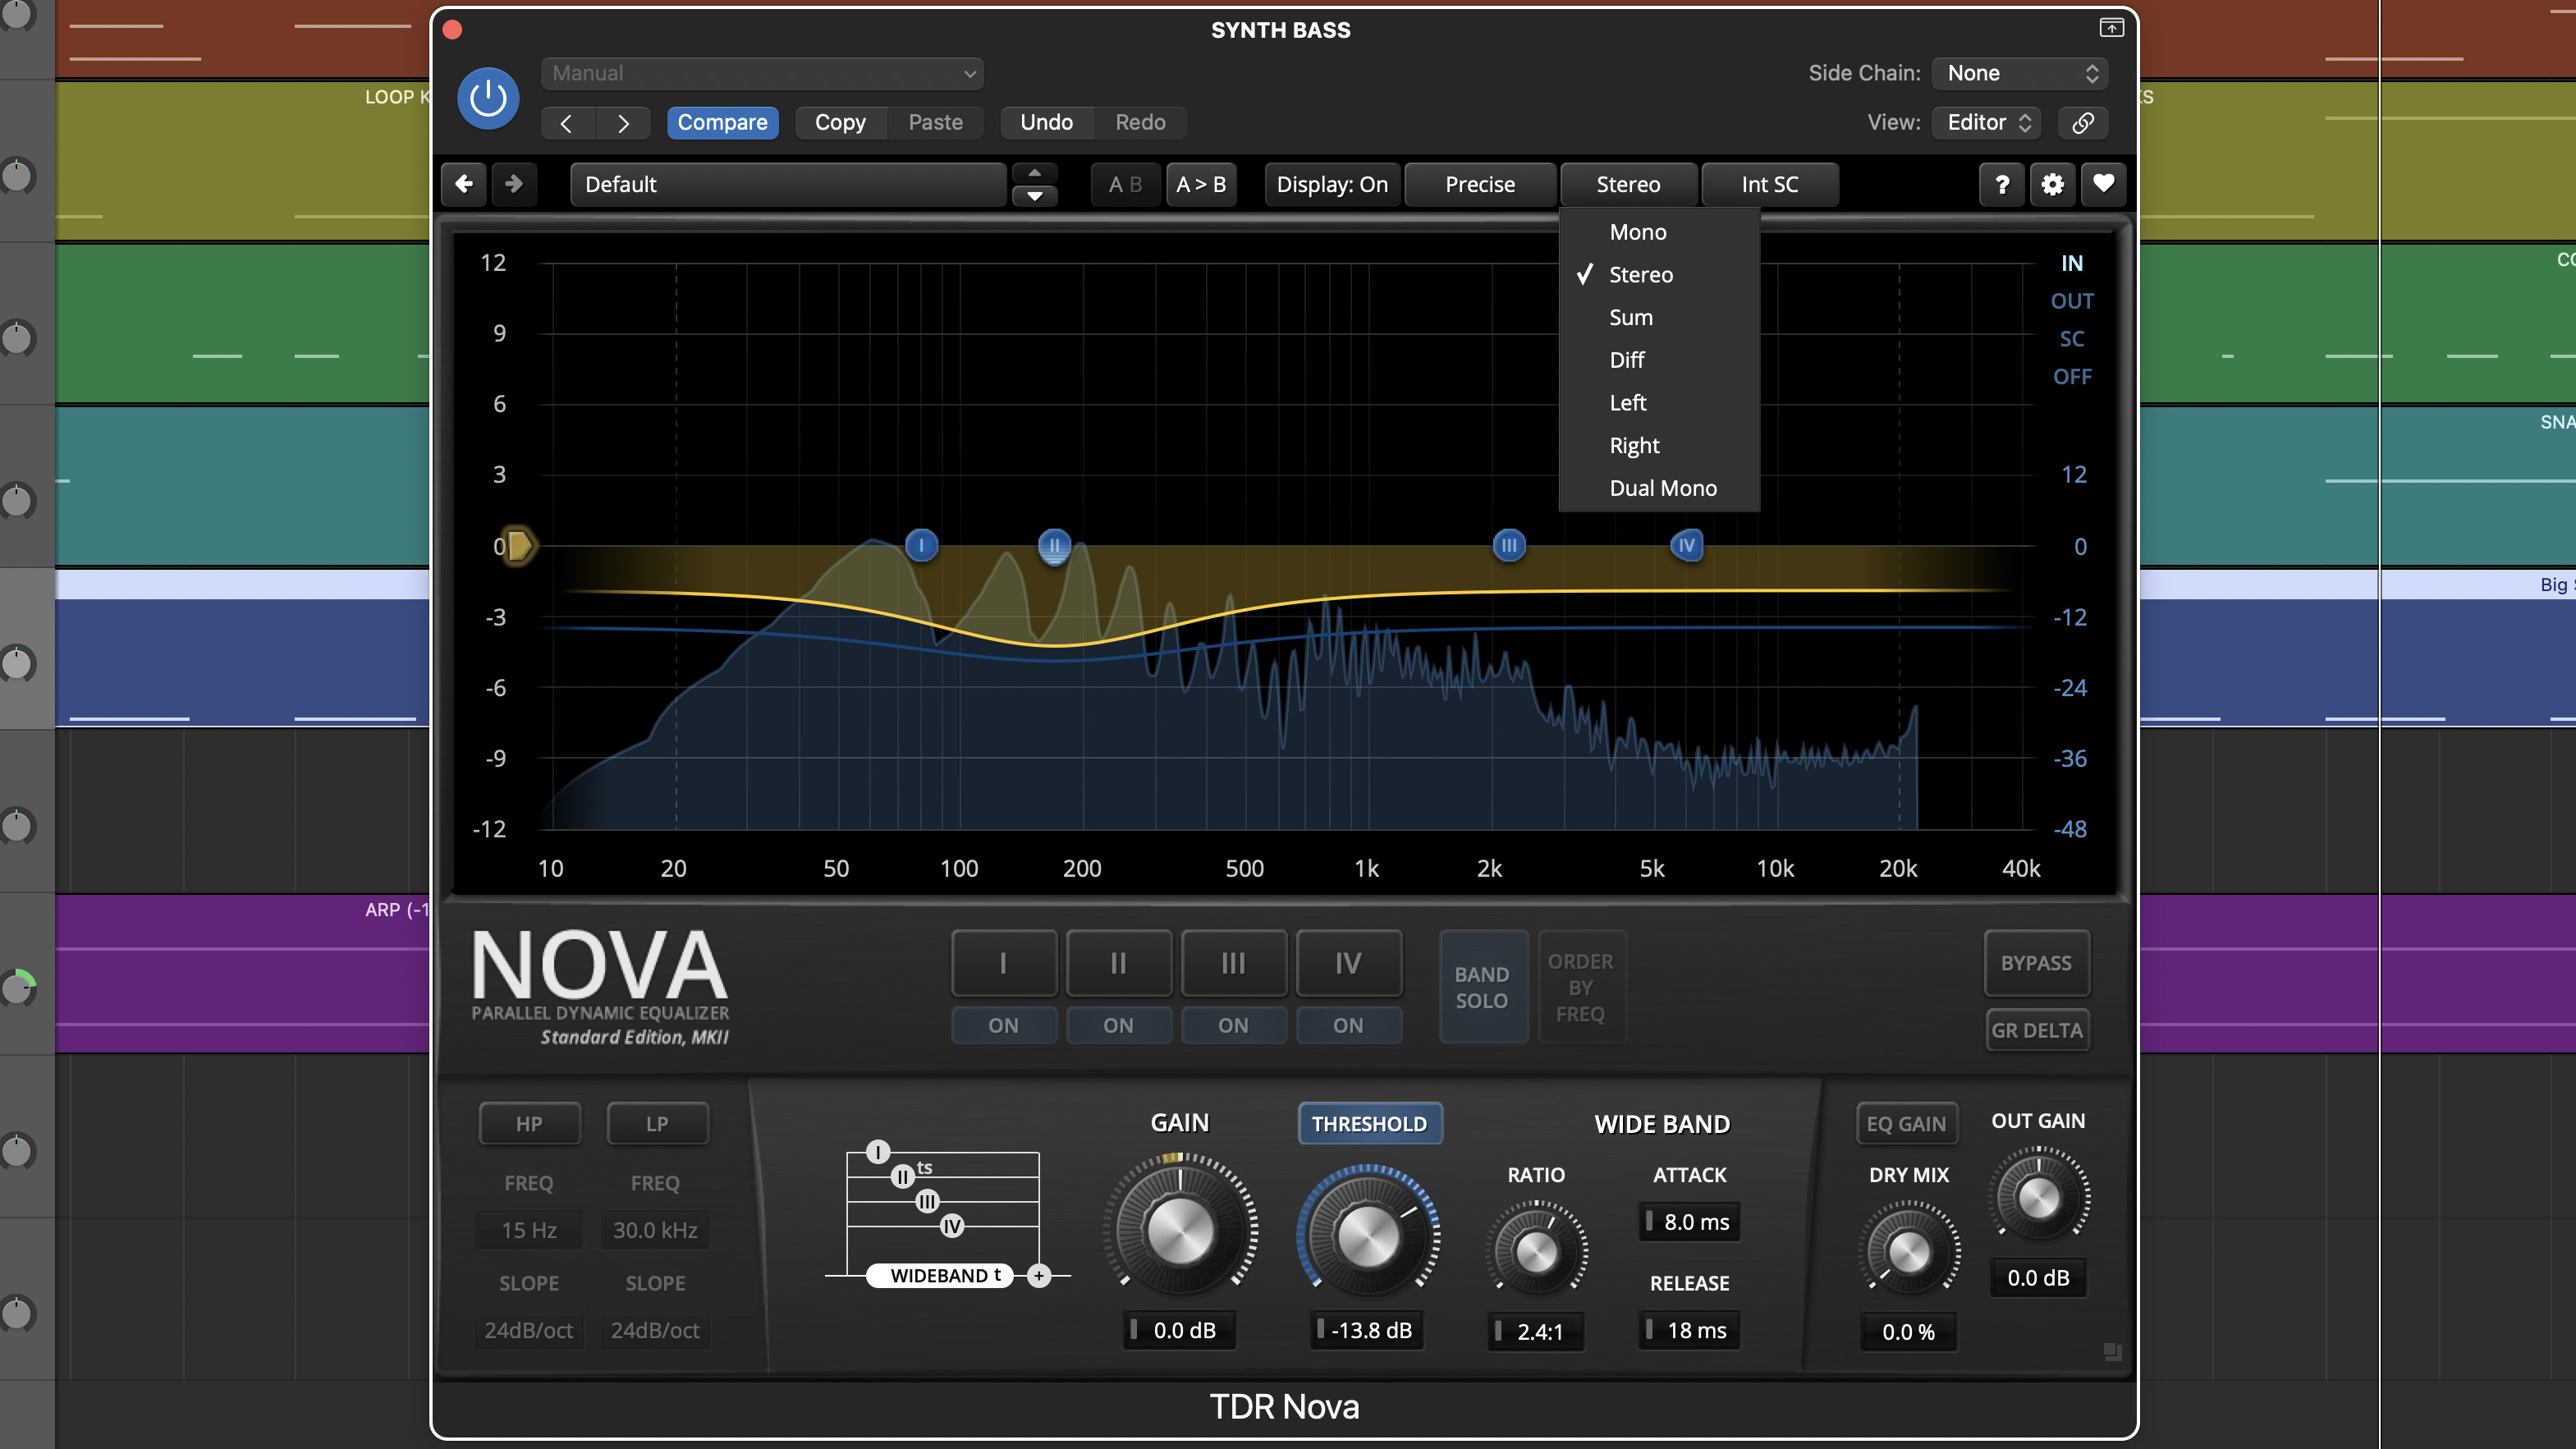Choose Sum from the channel menu
The height and width of the screenshot is (1449, 2576).
(x=1659, y=317)
